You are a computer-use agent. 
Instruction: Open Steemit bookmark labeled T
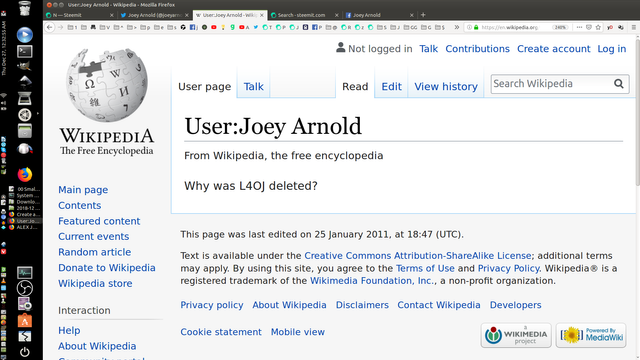[267, 27]
